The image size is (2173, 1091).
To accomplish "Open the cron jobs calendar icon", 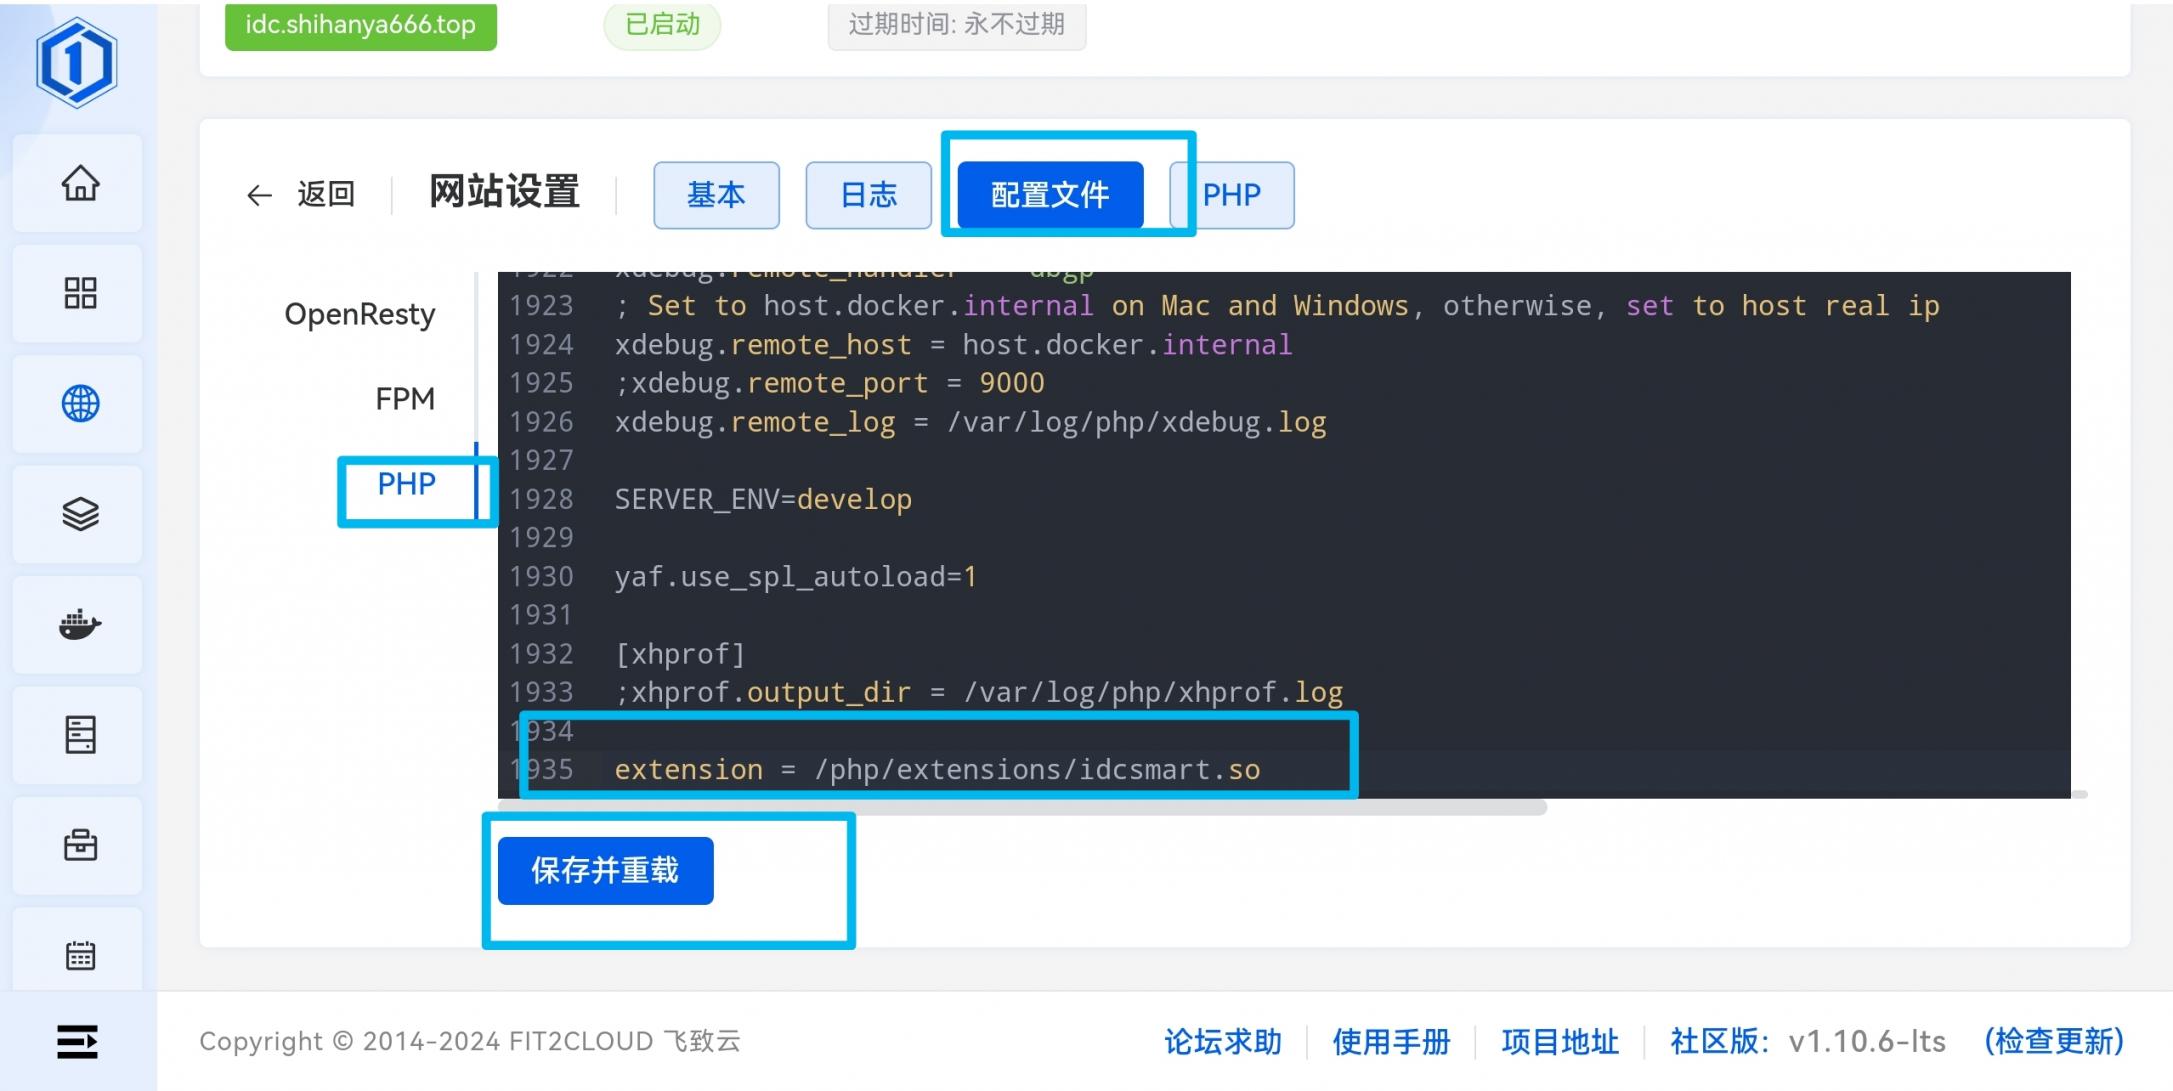I will click(80, 956).
